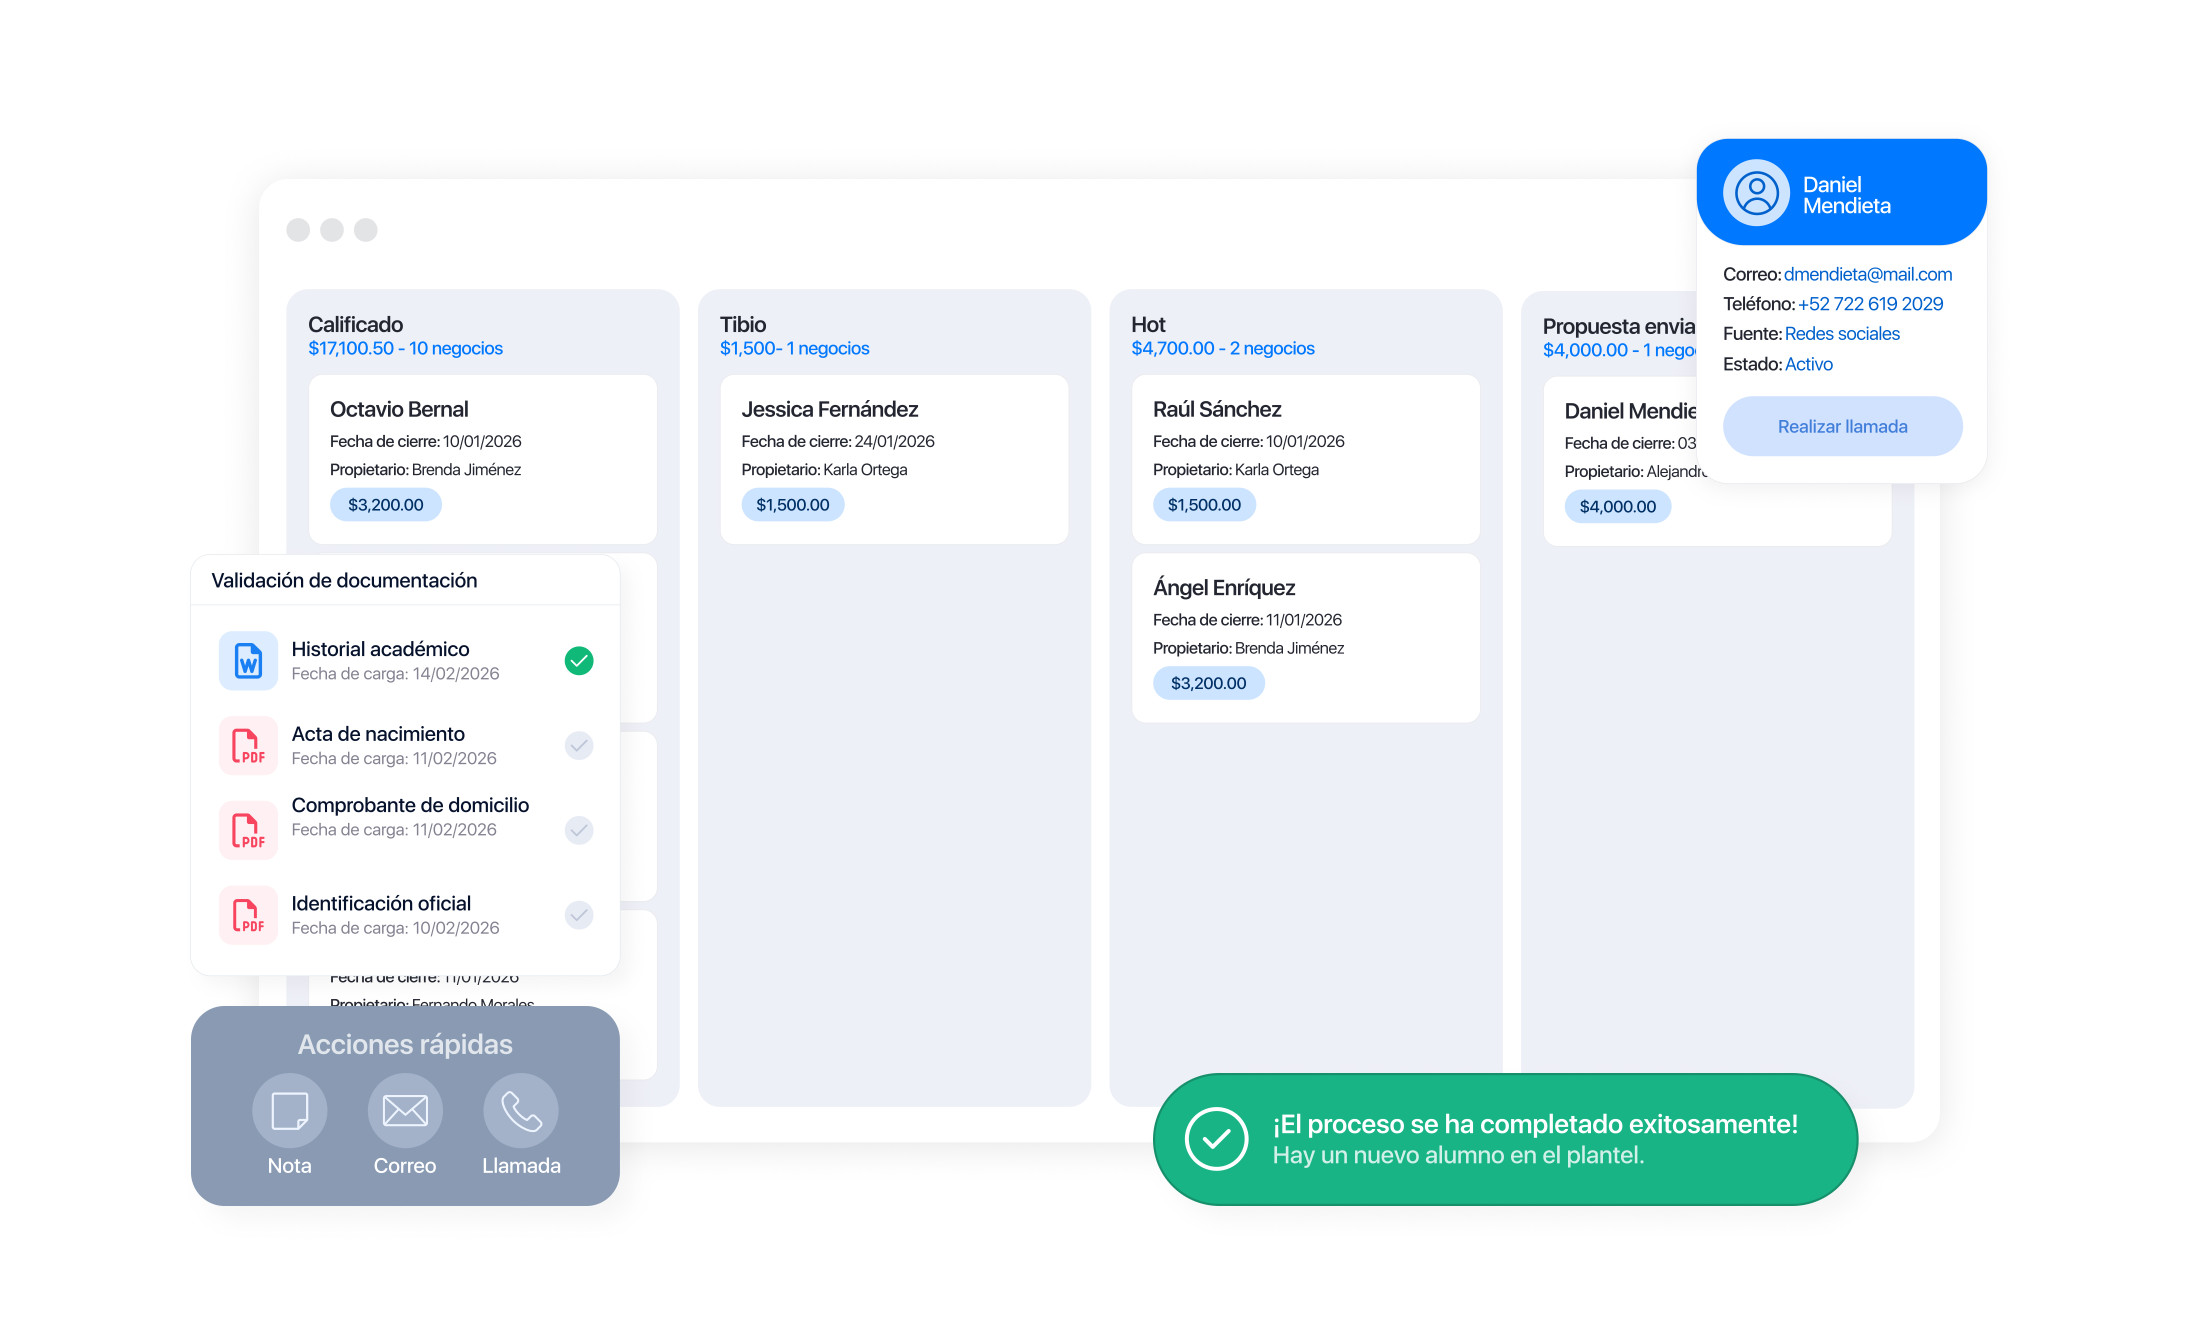This screenshot has height=1320, width=2200.
Task: Click the Nota quick action icon
Action: click(x=289, y=1110)
